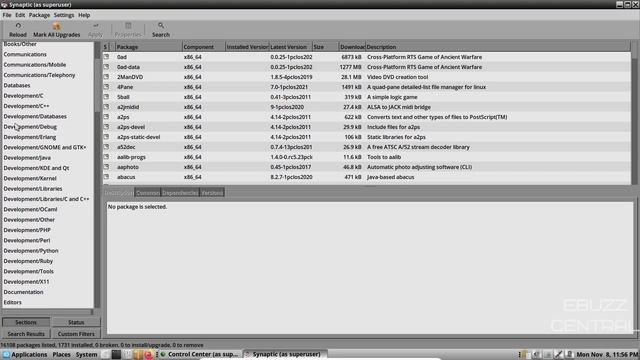The height and width of the screenshot is (360, 640).
Task: Select the aaphoto package name
Action: click(128, 167)
